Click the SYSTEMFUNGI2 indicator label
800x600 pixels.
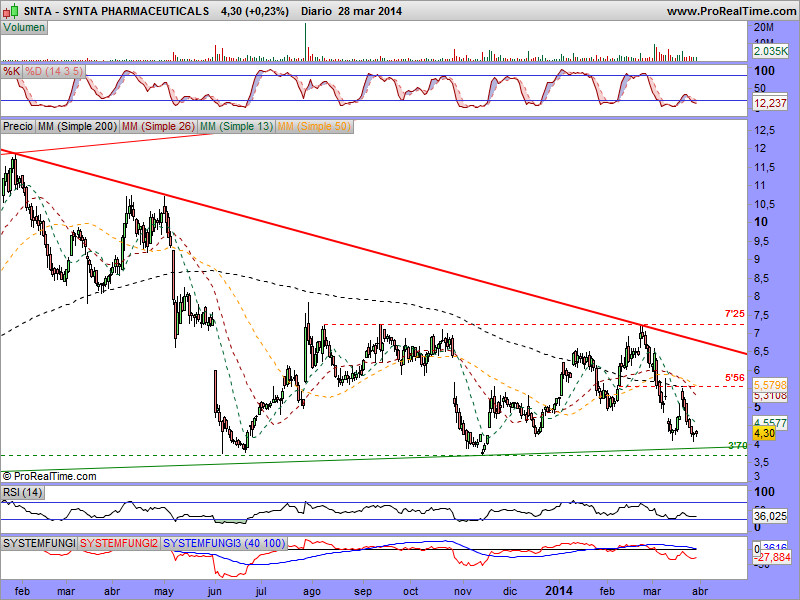pyautogui.click(x=119, y=543)
